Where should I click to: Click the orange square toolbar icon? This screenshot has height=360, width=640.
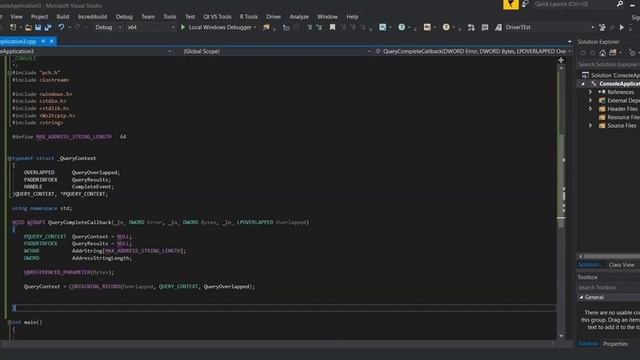tap(427, 27)
